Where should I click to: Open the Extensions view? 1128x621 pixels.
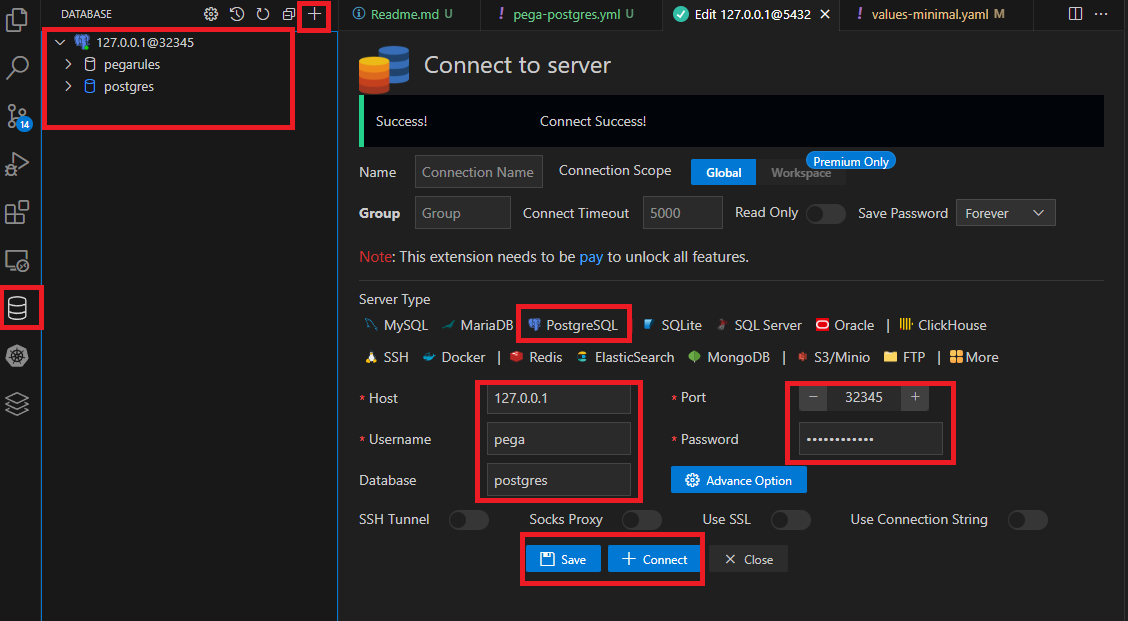17,212
